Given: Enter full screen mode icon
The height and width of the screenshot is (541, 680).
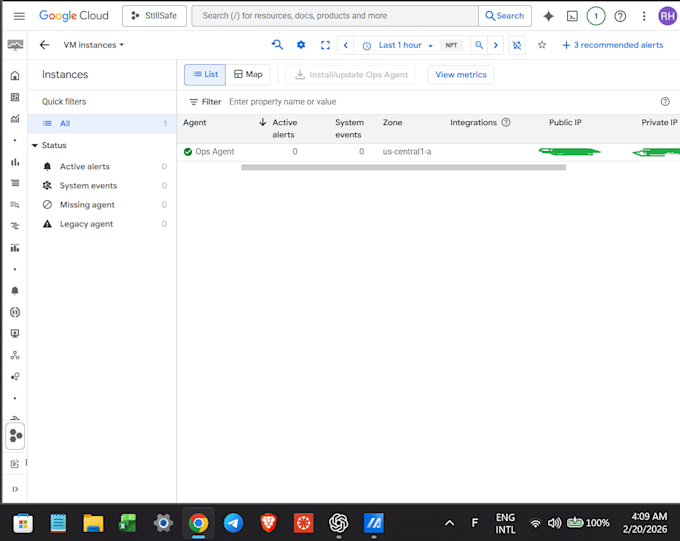Looking at the screenshot, I should (325, 45).
